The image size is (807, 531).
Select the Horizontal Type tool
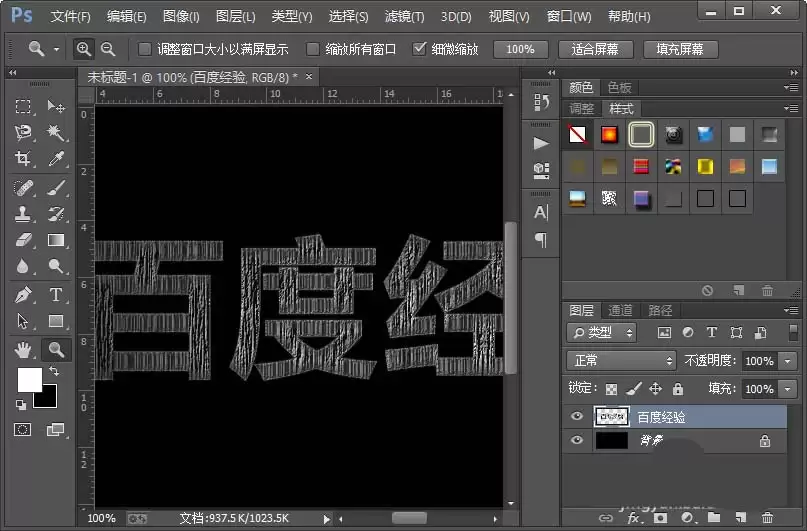coord(56,295)
